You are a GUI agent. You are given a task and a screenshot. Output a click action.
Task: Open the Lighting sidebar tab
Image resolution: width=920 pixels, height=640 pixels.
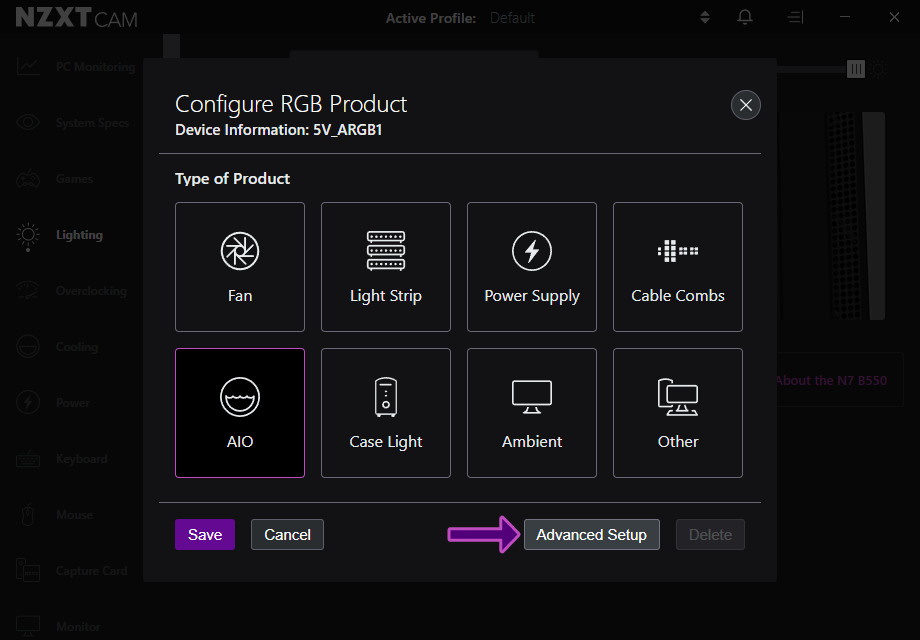pos(78,235)
